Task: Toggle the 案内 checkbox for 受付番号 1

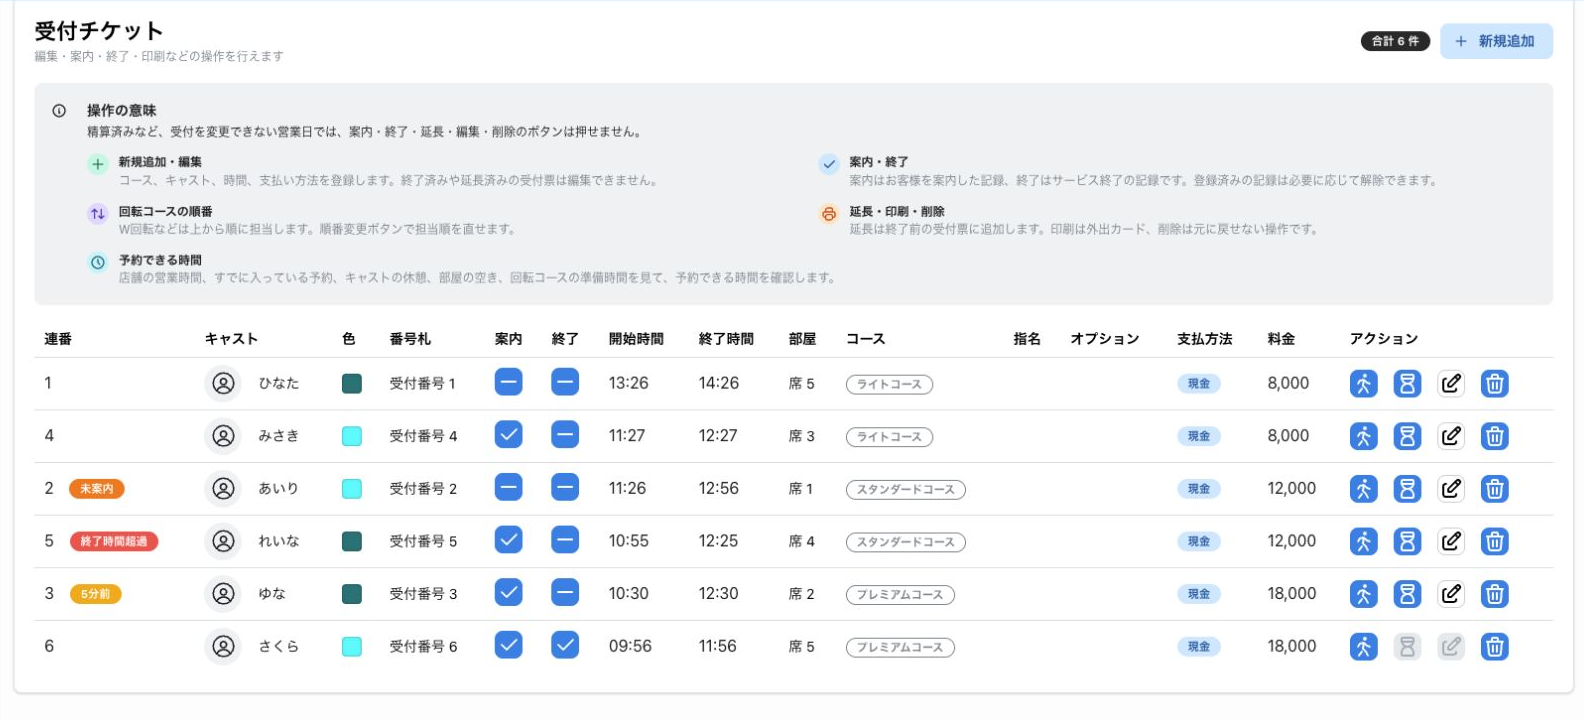Action: click(x=508, y=382)
